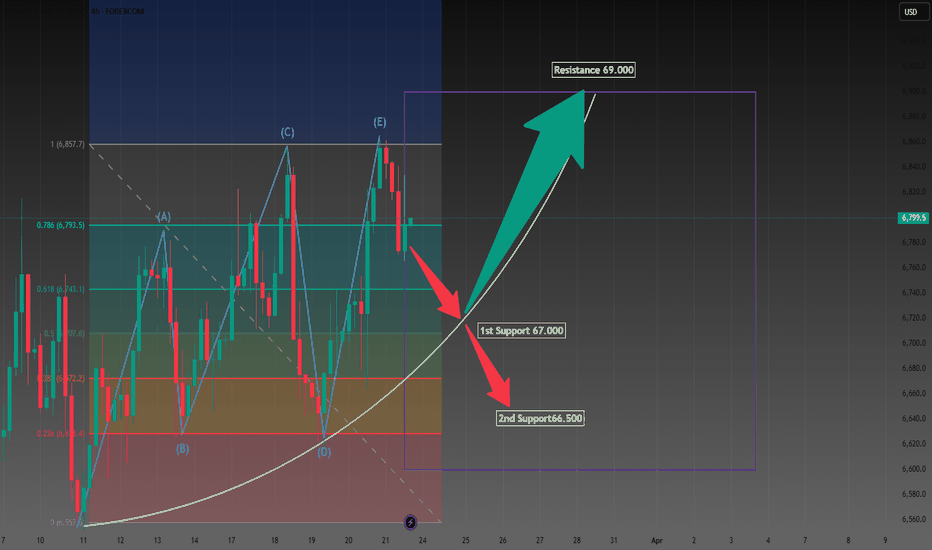Select the wave label (B)
Image resolution: width=932 pixels, height=550 pixels.
[x=182, y=448]
